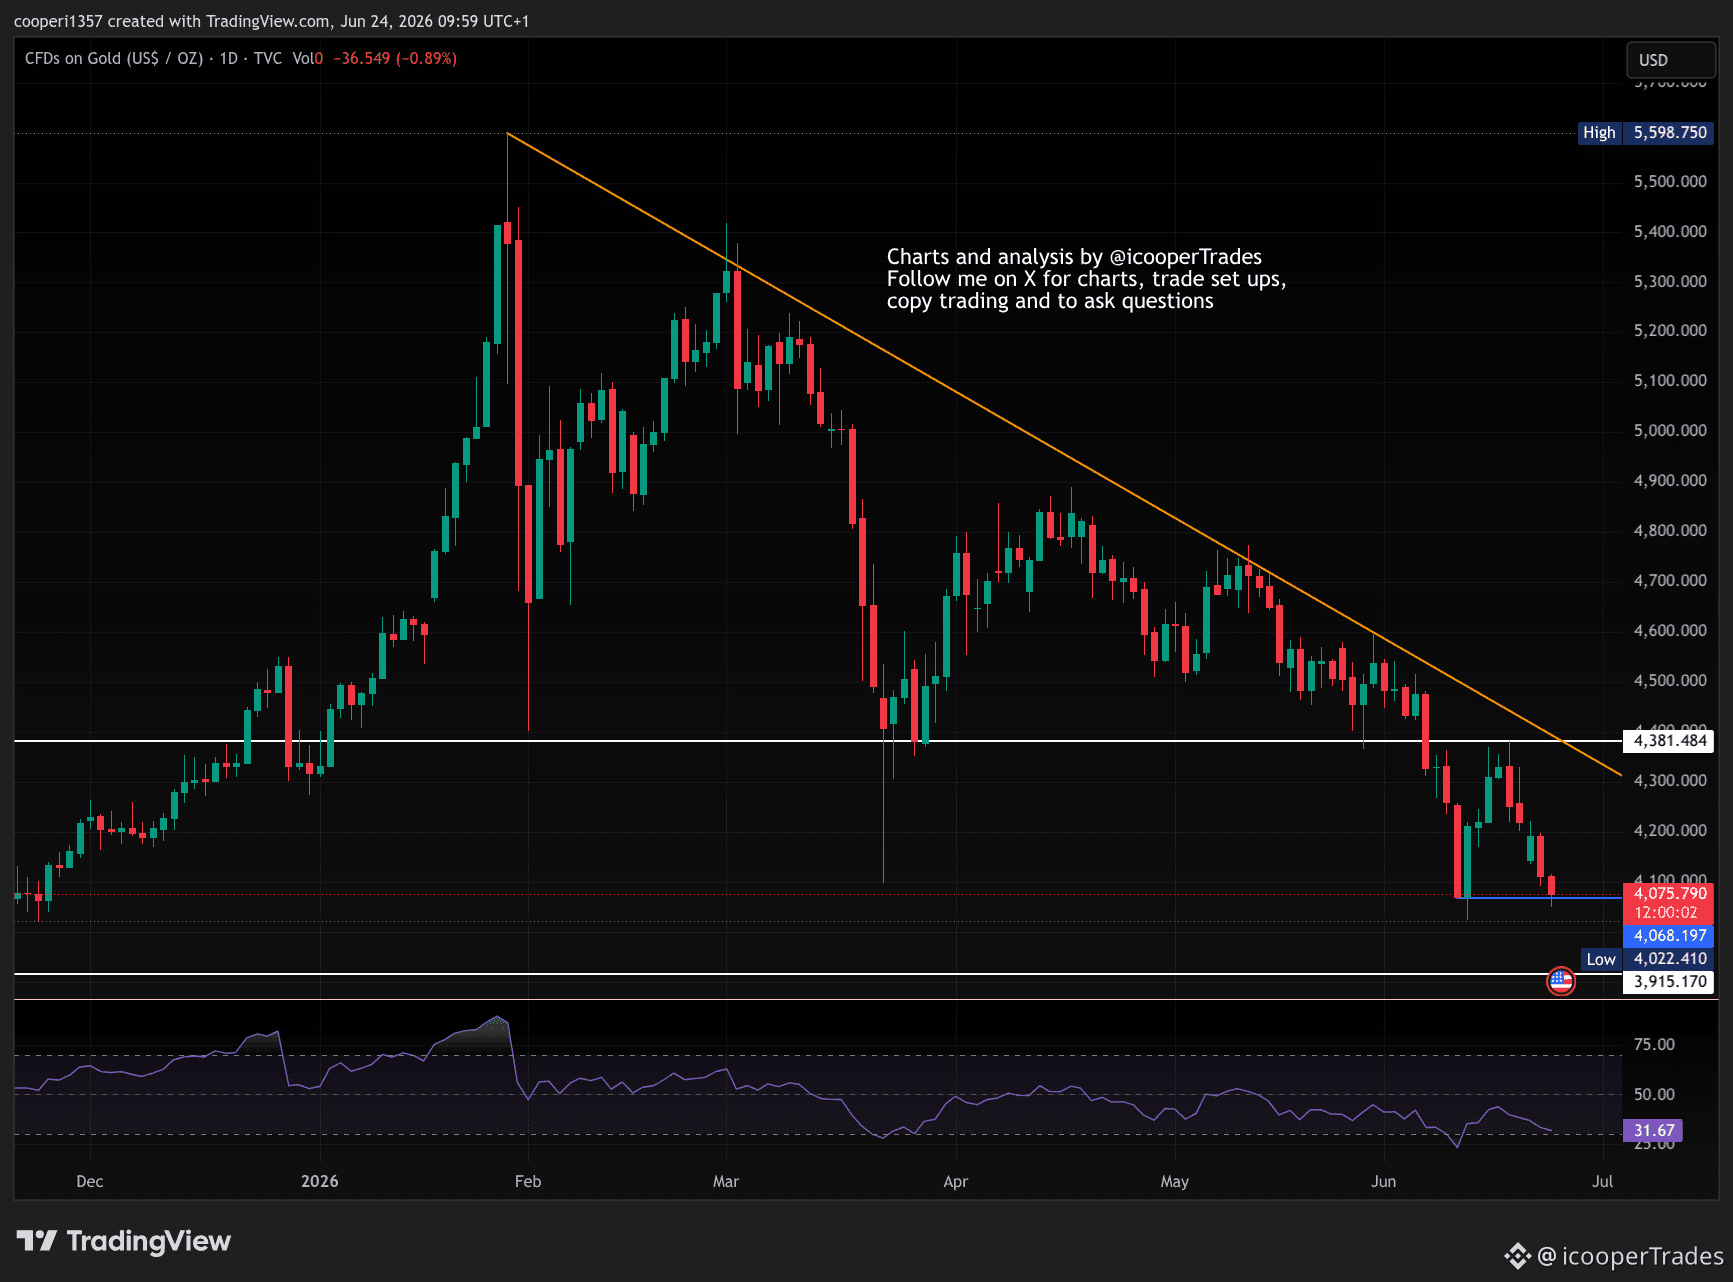The height and width of the screenshot is (1282, 1733).
Task: Click the '50.00' RSI axis label
Action: (x=1654, y=1095)
